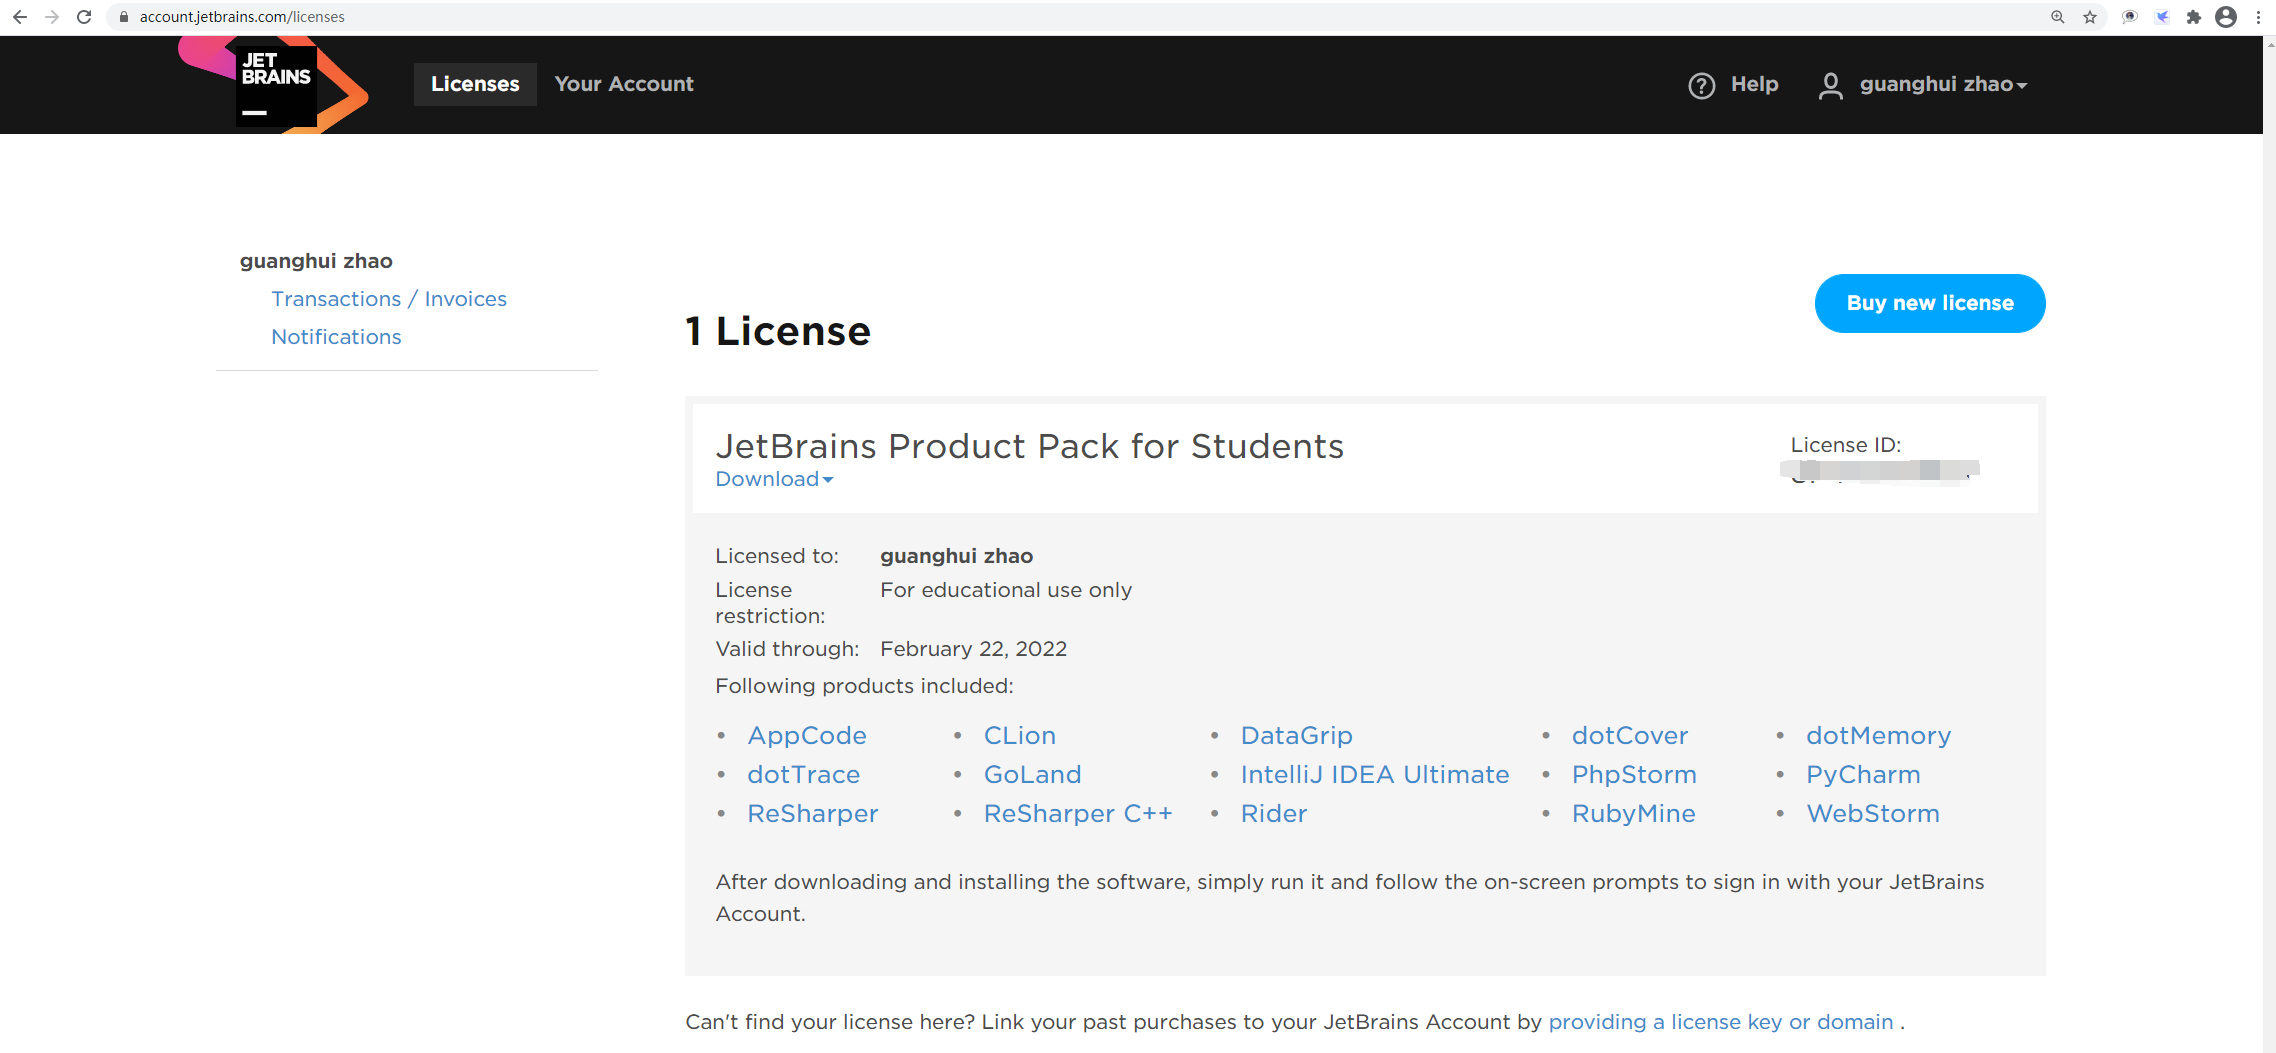Click the user silhouette icon in the header

[1830, 86]
